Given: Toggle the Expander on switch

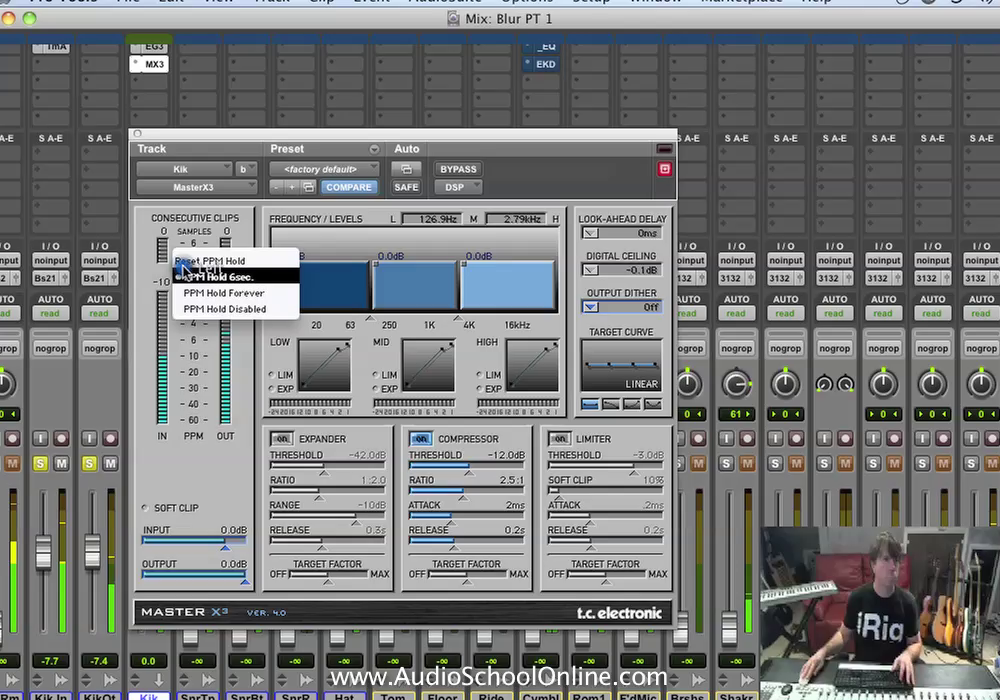Looking at the screenshot, I should tap(281, 439).
